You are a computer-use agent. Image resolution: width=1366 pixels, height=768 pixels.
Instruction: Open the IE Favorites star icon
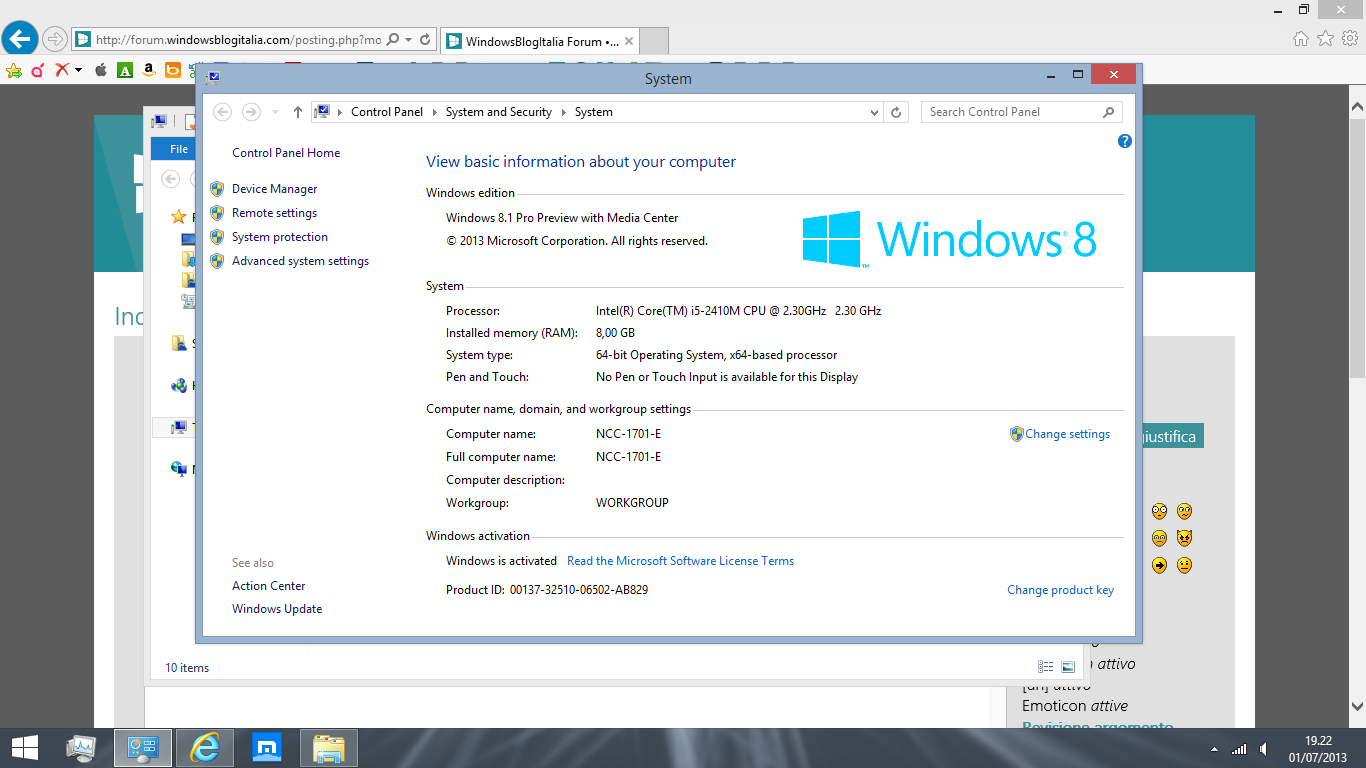click(1325, 39)
